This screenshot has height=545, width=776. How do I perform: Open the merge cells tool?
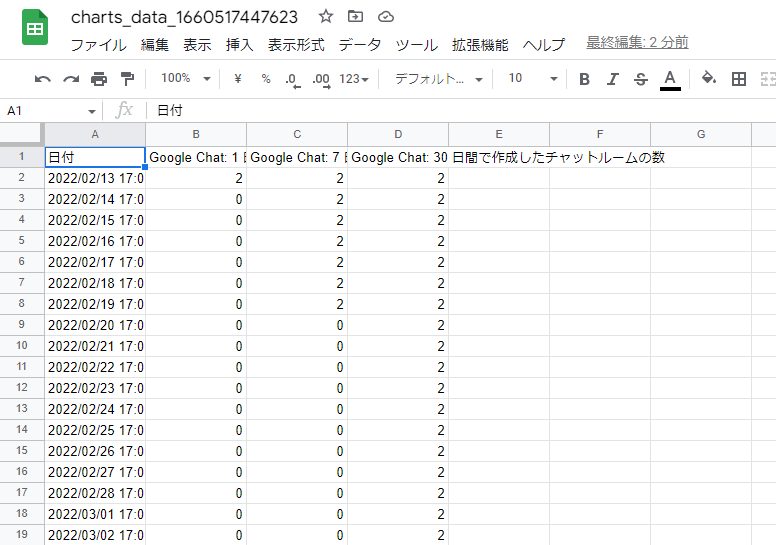[x=768, y=79]
